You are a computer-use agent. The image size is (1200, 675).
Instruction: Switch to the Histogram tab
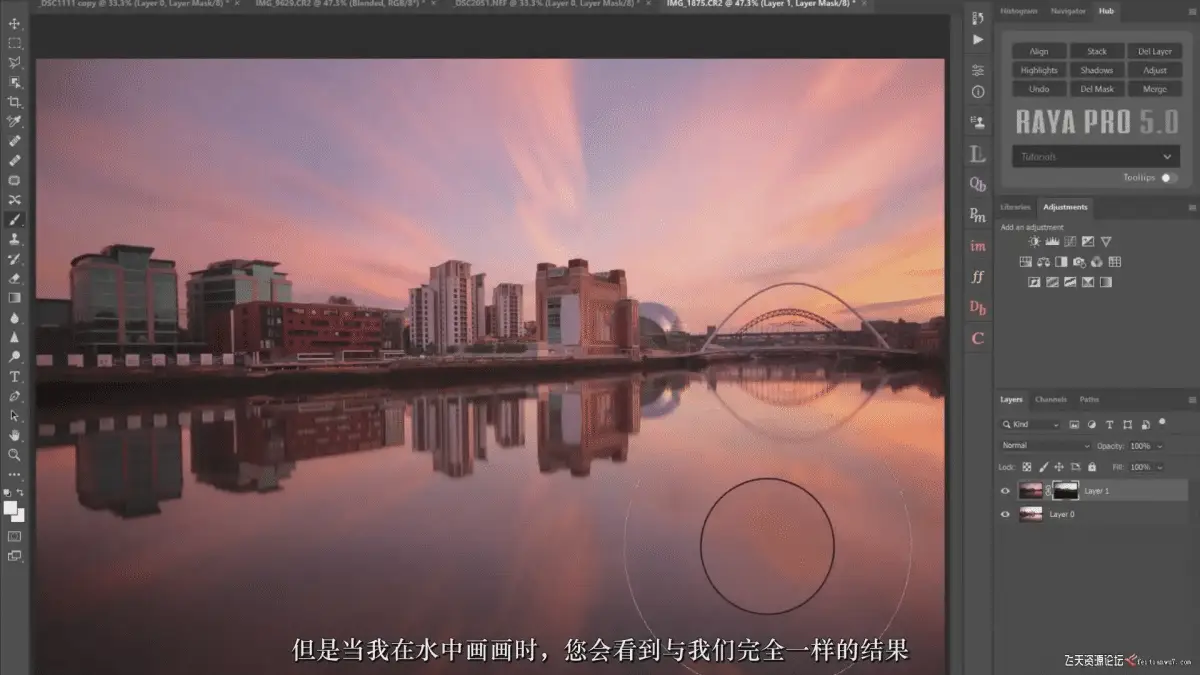pyautogui.click(x=1018, y=10)
